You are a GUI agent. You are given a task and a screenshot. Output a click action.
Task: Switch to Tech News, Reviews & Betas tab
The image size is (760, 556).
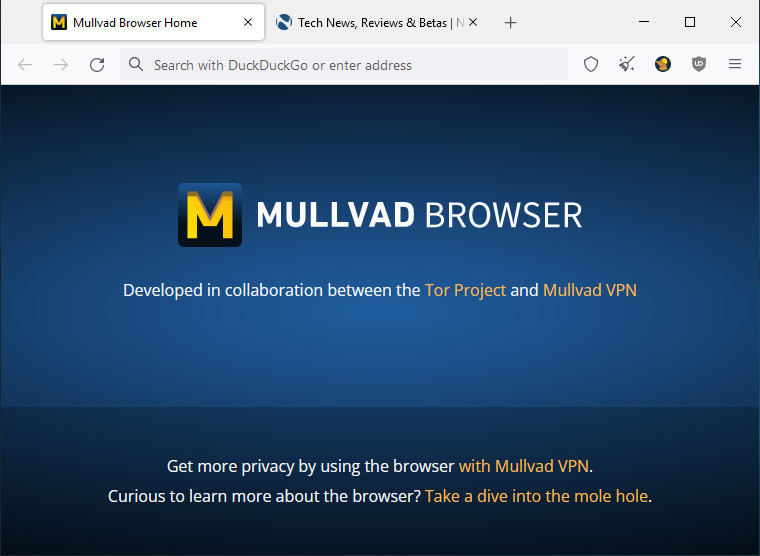tap(370, 22)
